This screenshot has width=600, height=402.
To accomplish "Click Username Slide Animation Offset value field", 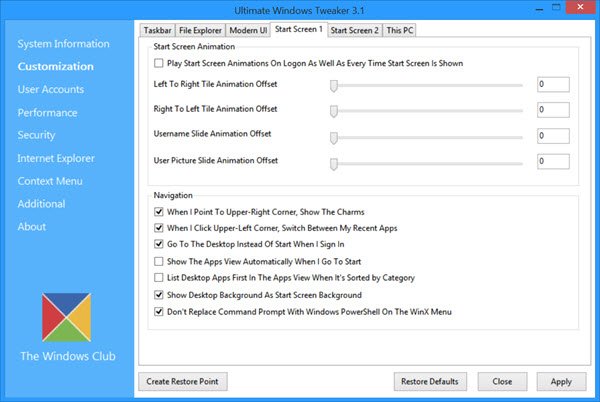I will pyautogui.click(x=553, y=136).
